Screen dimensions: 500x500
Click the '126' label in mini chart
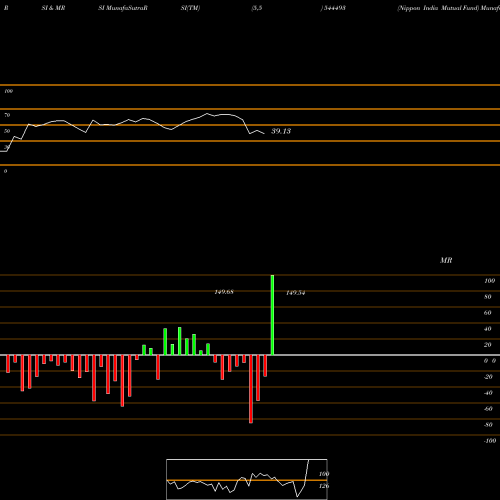[x=324, y=486]
